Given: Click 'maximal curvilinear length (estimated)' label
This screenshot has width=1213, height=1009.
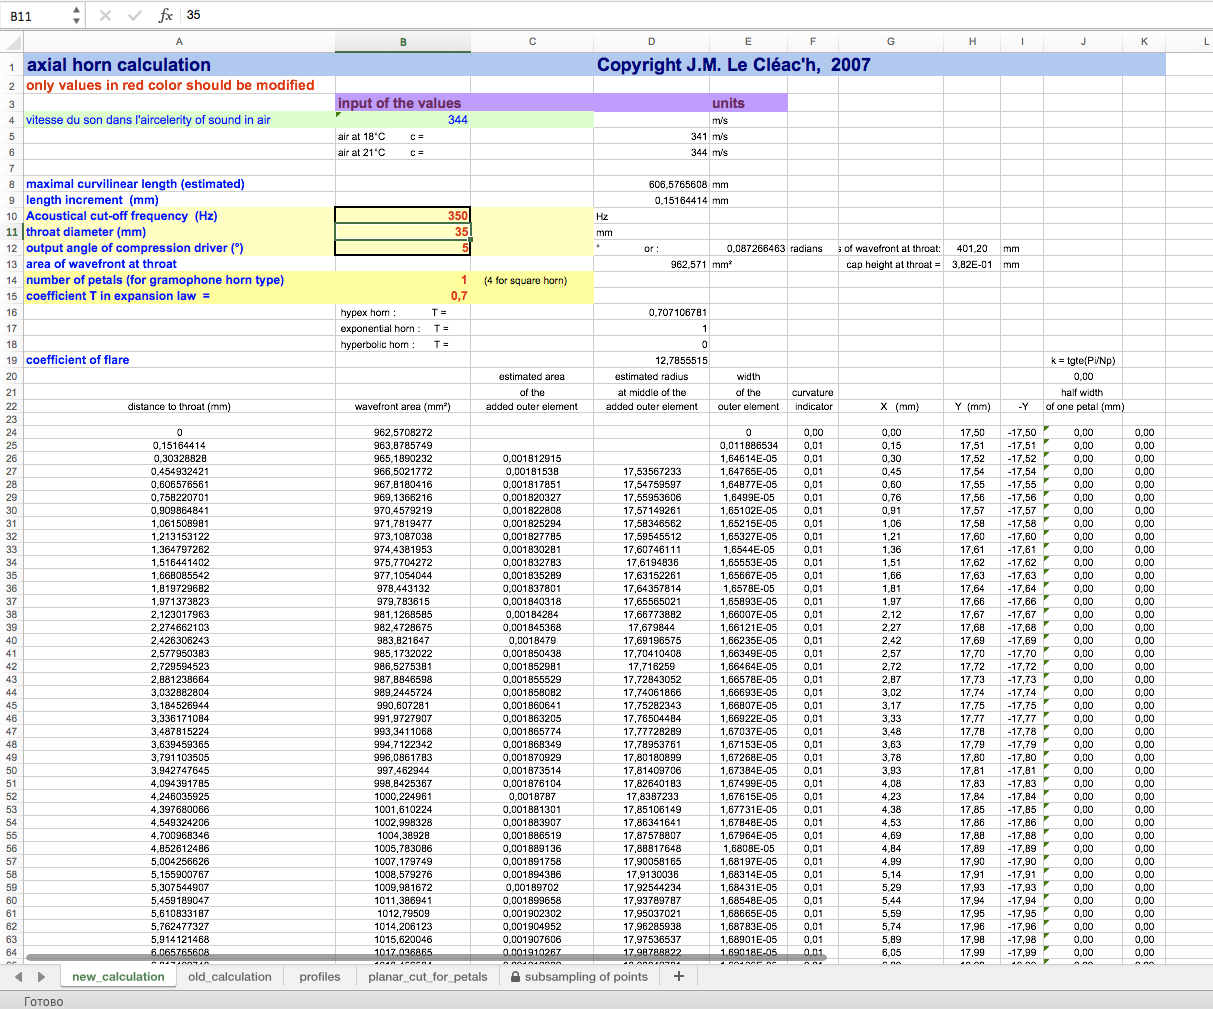Looking at the screenshot, I should click(x=135, y=184).
